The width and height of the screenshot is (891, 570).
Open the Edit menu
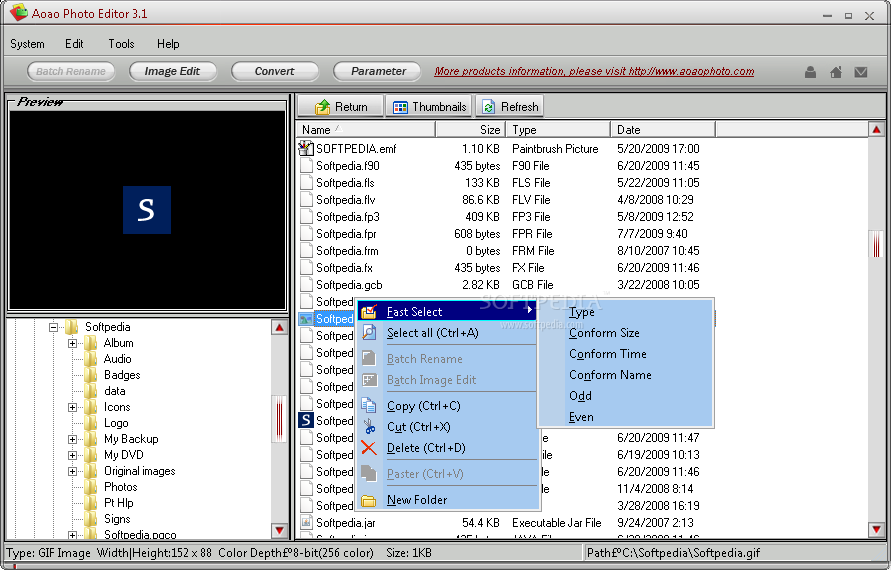pyautogui.click(x=74, y=44)
